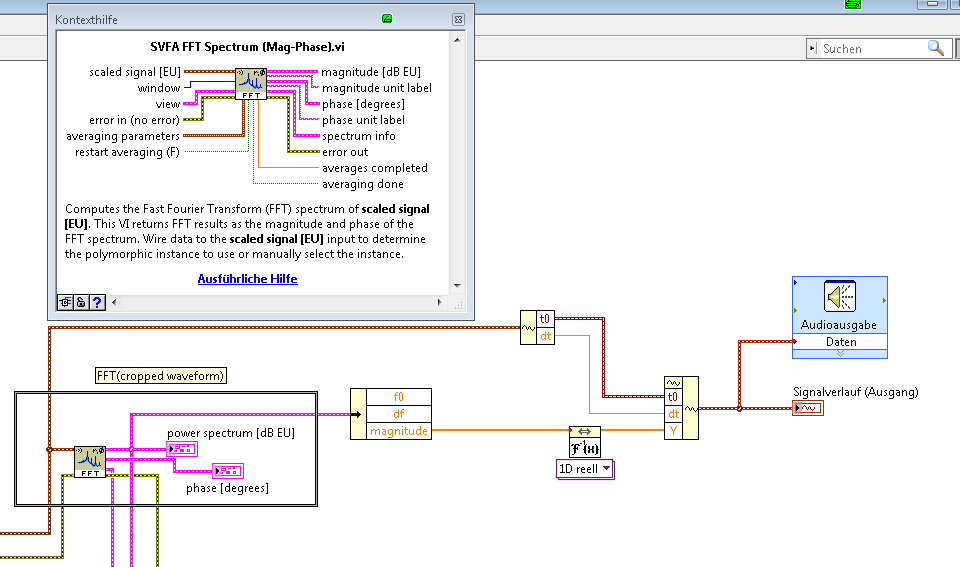Click the Signalverlauf (Ausgang) indicator terminal
The image size is (960, 567).
pos(808,408)
